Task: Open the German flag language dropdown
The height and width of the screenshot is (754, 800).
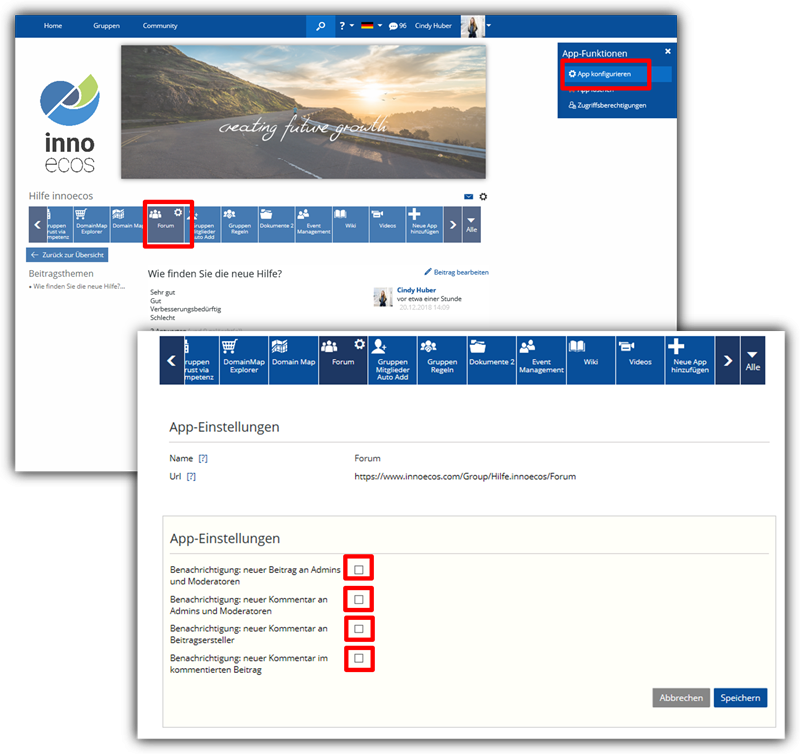Action: [371, 26]
